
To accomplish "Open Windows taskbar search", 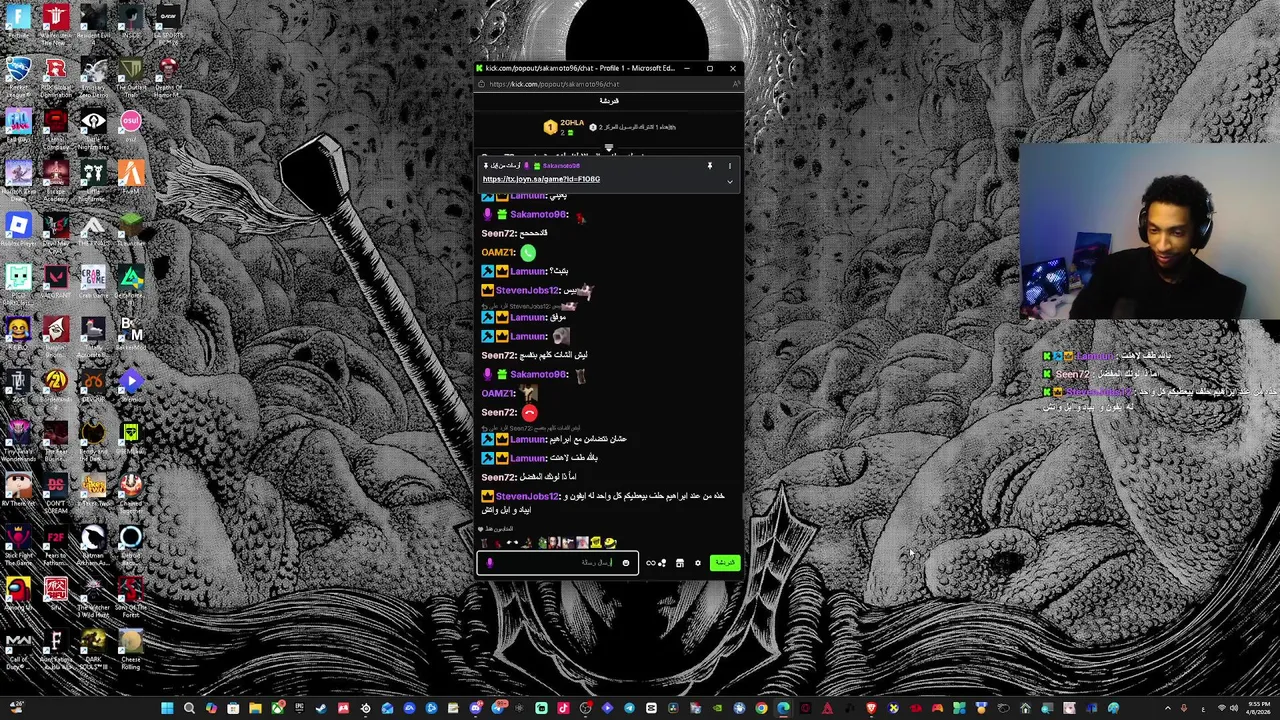I will (x=189, y=709).
